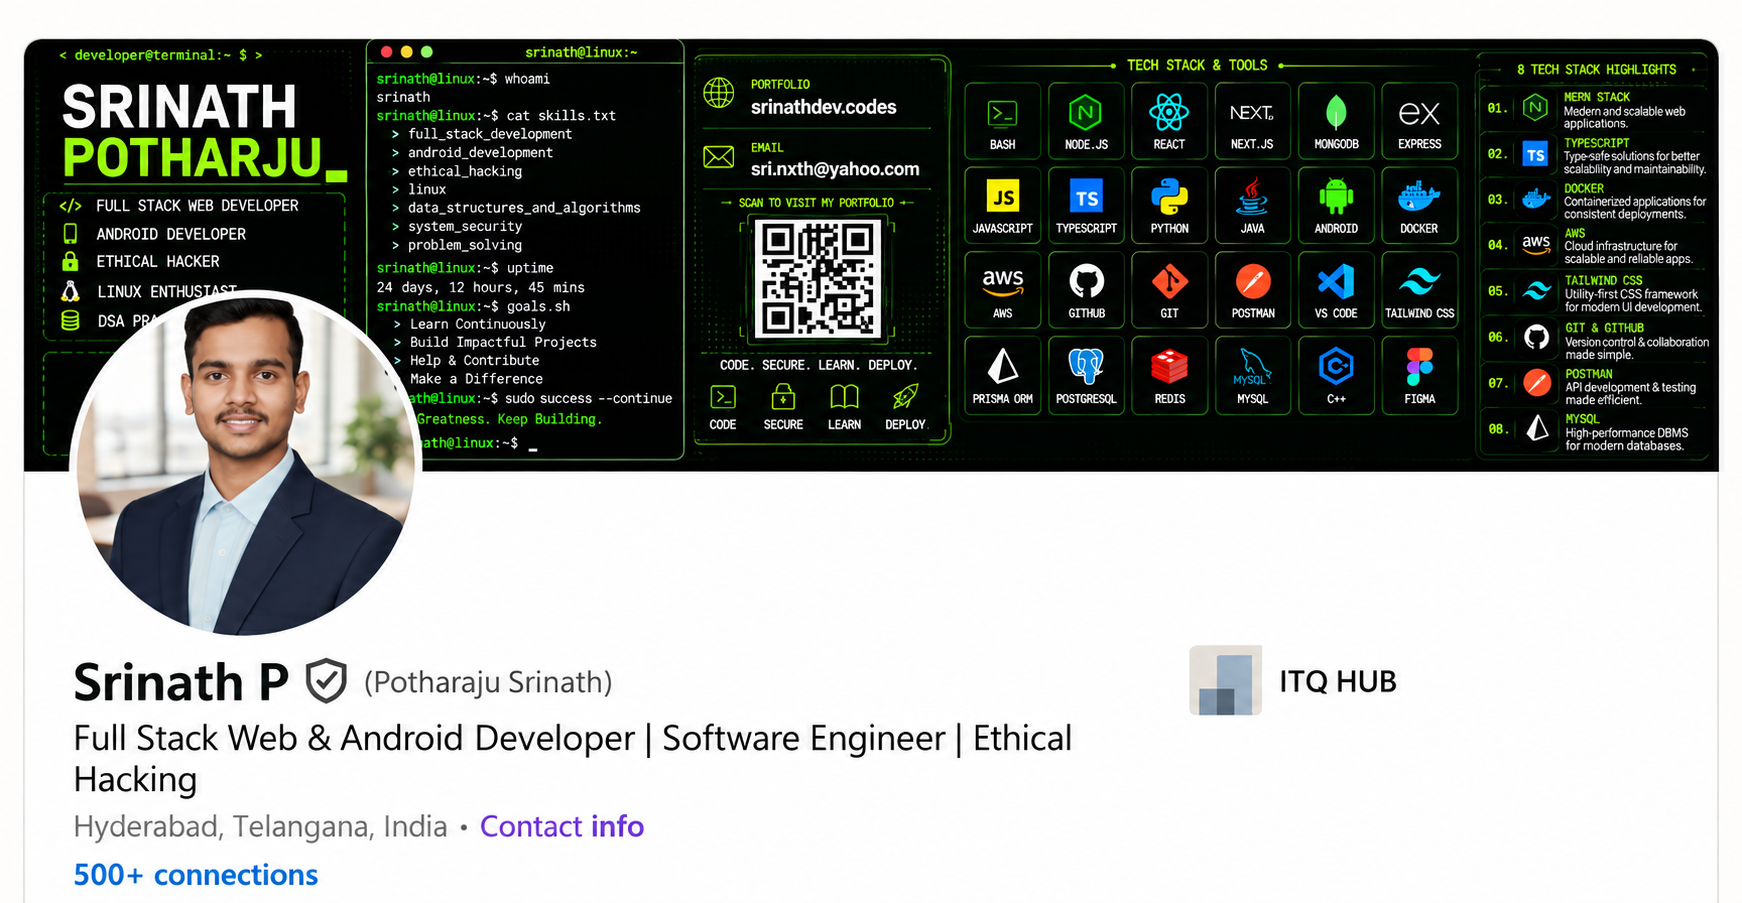
Task: Click the Tailwind CSS tile in the grid
Action: (x=1419, y=290)
